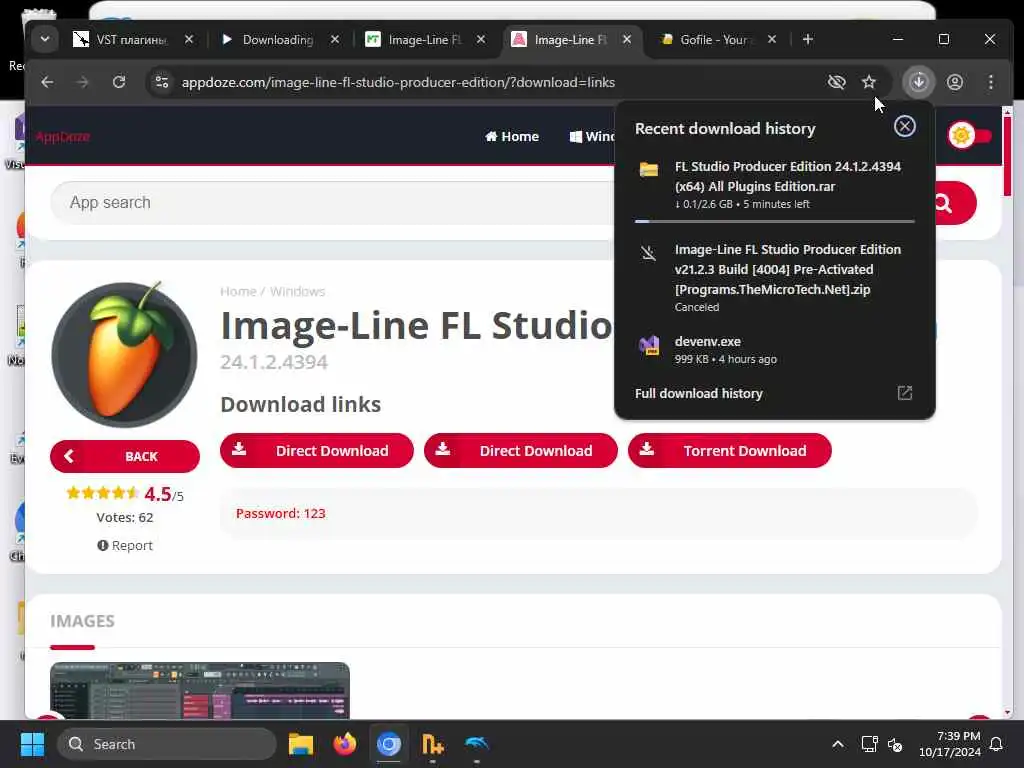Screen dimensions: 1024x768
Task: Open the Notepad++ style taskbar app
Action: pos(432,744)
